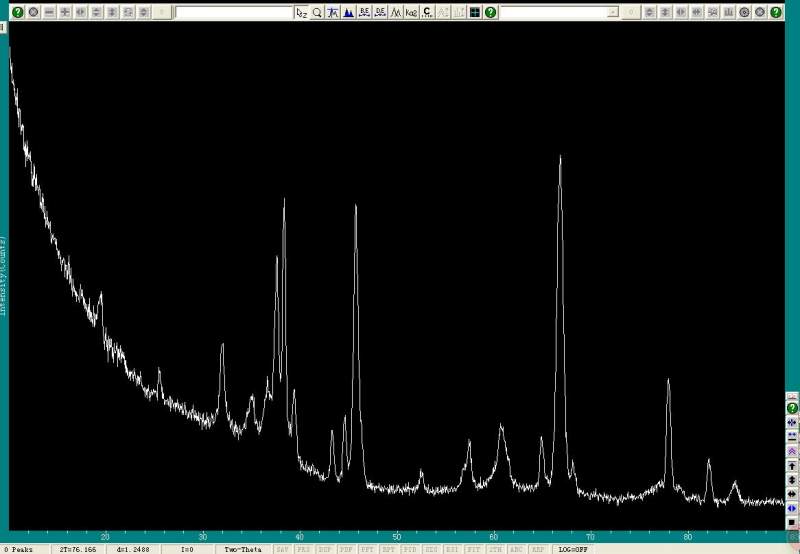This screenshot has width=800, height=554.
Task: Toggle the LOG=OFF status bar indicator
Action: tap(573, 549)
